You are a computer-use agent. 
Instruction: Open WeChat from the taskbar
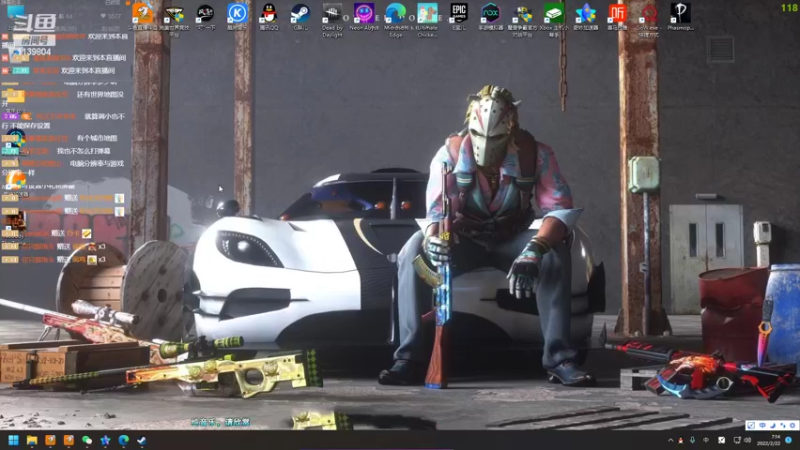pyautogui.click(x=87, y=440)
